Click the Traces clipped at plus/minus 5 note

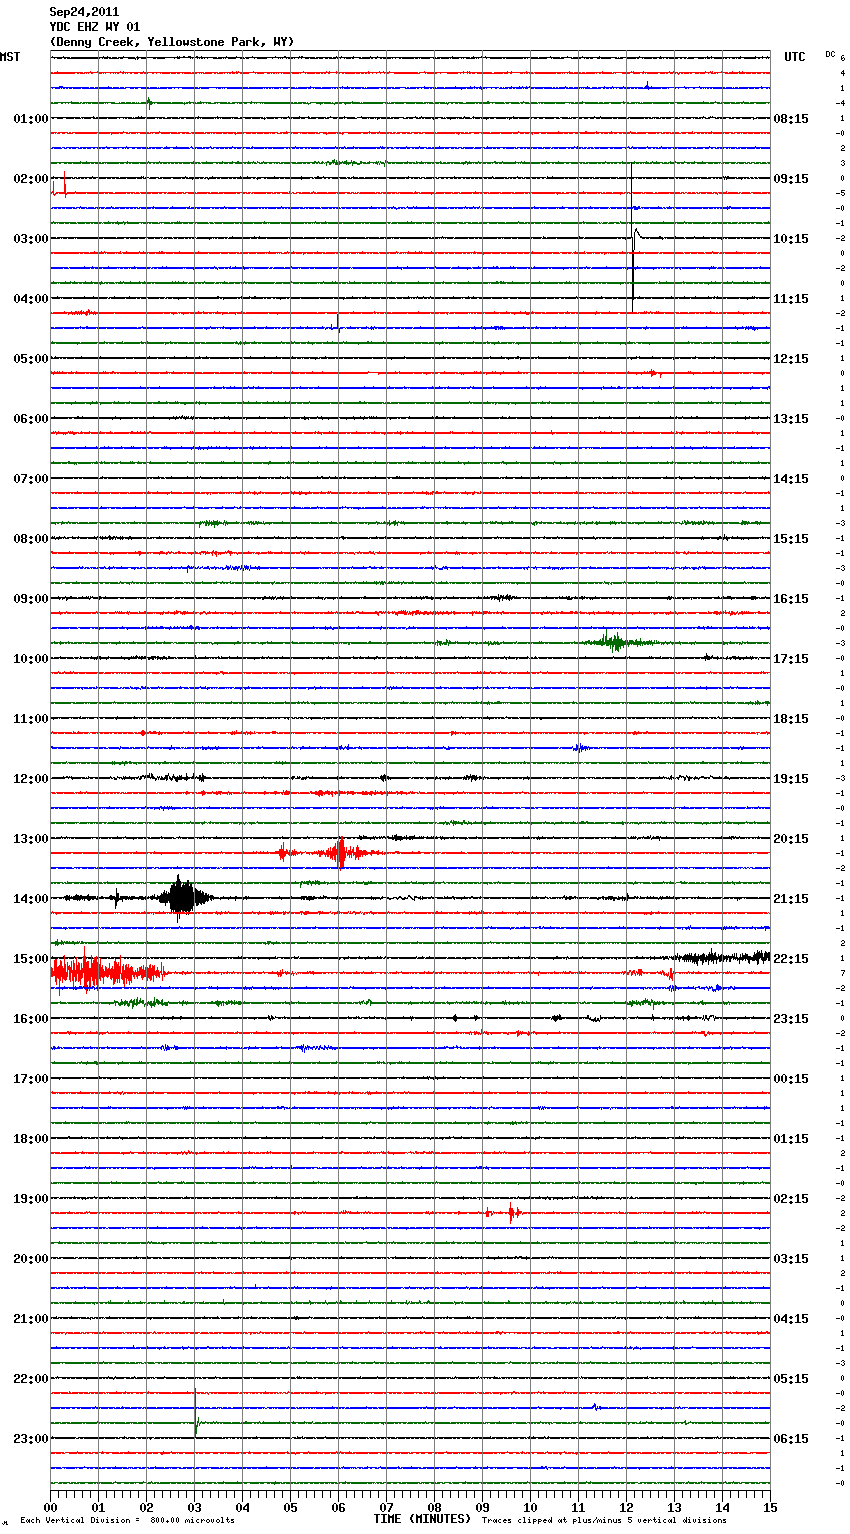click(604, 1521)
